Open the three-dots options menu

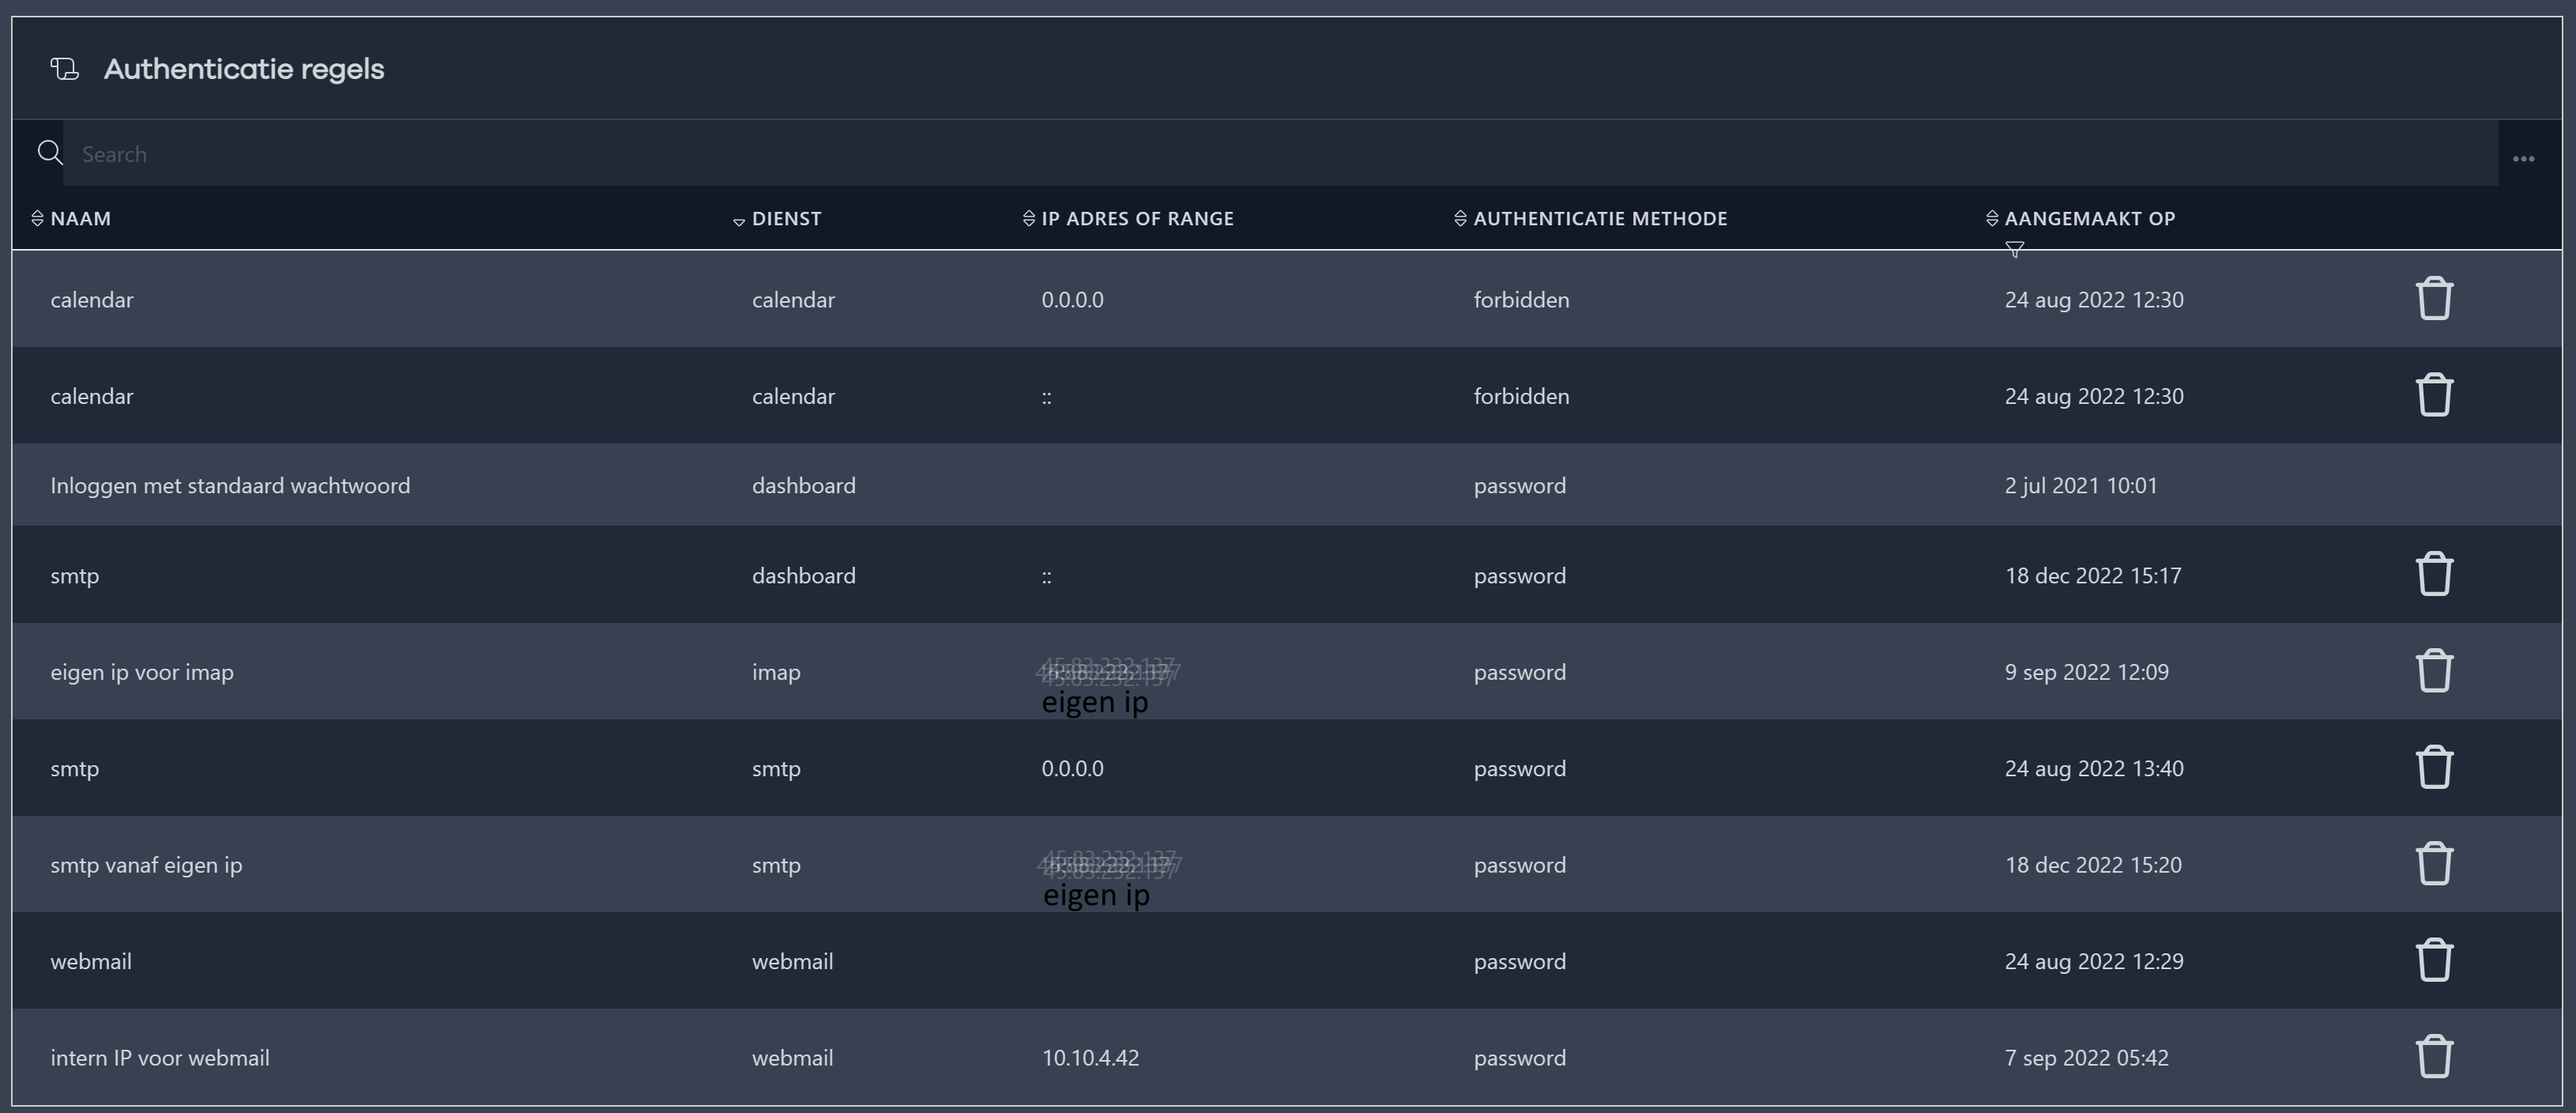2522,159
